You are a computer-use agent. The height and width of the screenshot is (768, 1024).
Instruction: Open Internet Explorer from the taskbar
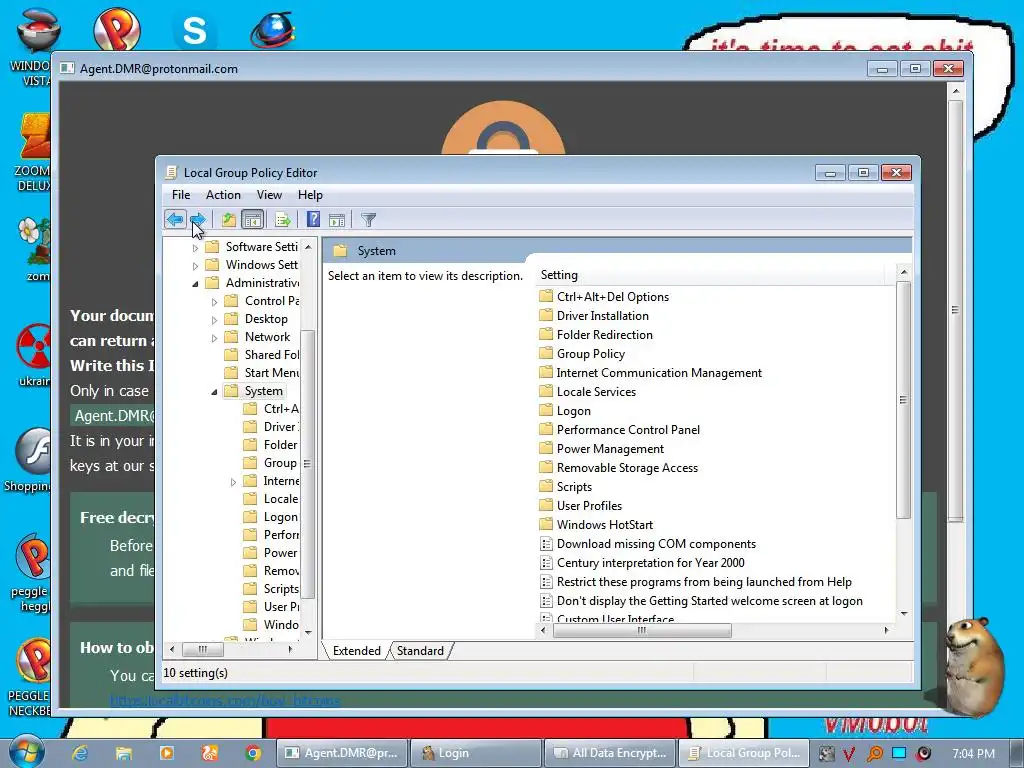coord(80,753)
